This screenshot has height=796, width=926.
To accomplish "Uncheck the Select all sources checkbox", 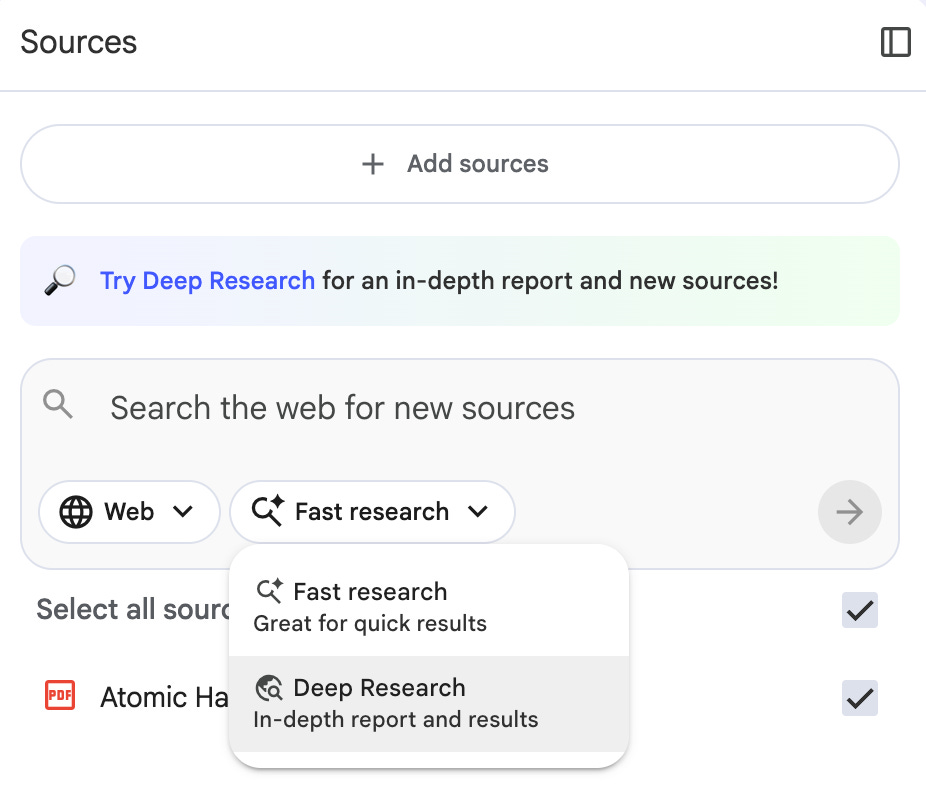I will click(859, 609).
